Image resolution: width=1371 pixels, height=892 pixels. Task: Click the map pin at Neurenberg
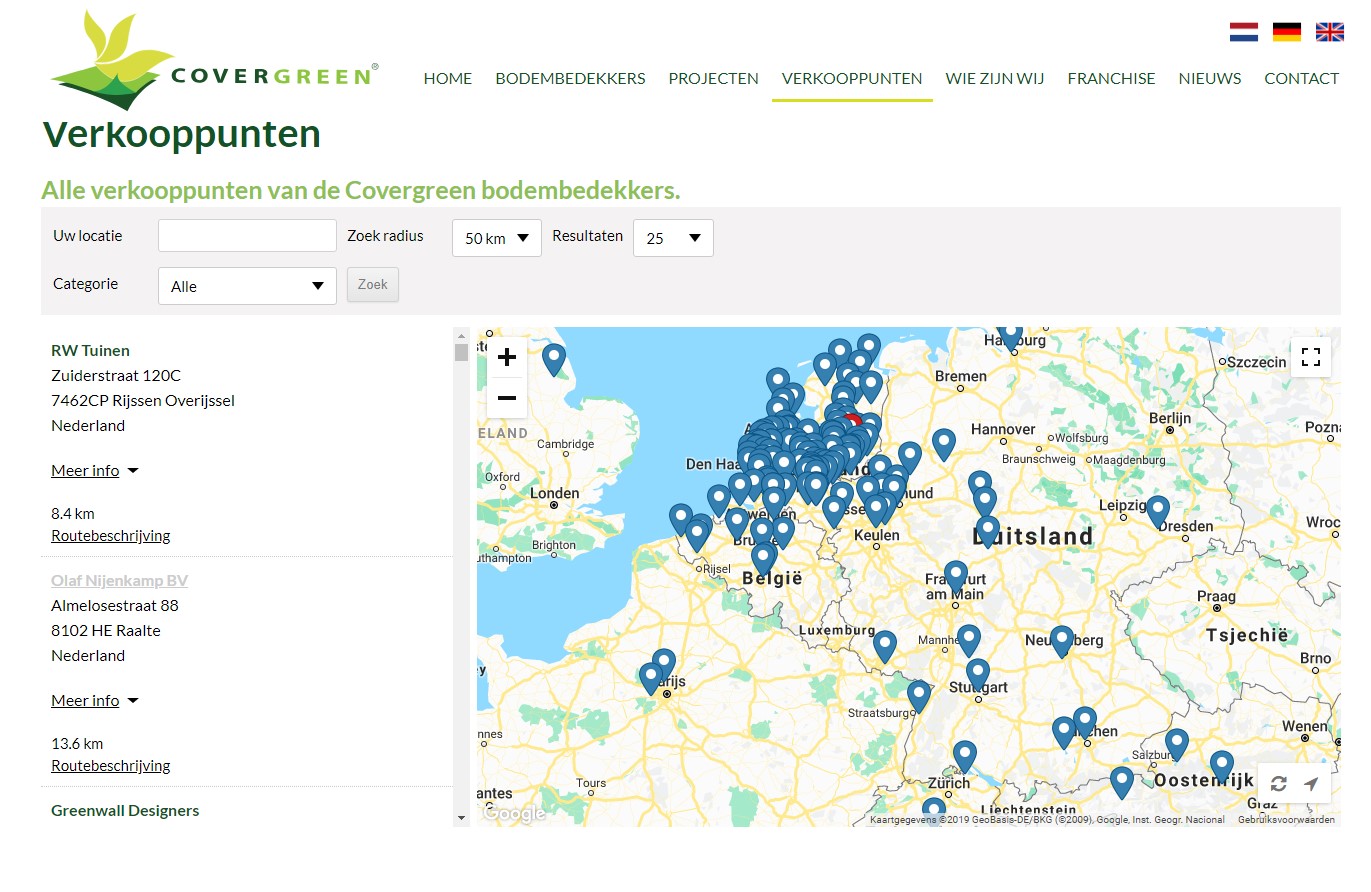pos(1062,641)
